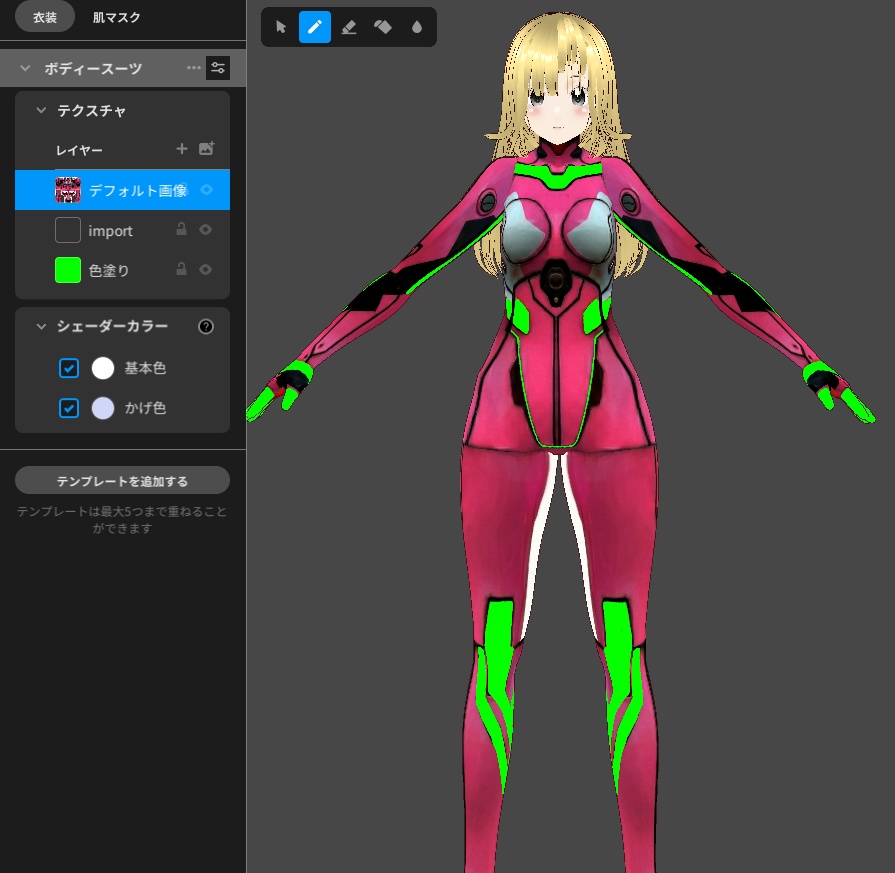Click the レイヤー heading text

(x=79, y=150)
